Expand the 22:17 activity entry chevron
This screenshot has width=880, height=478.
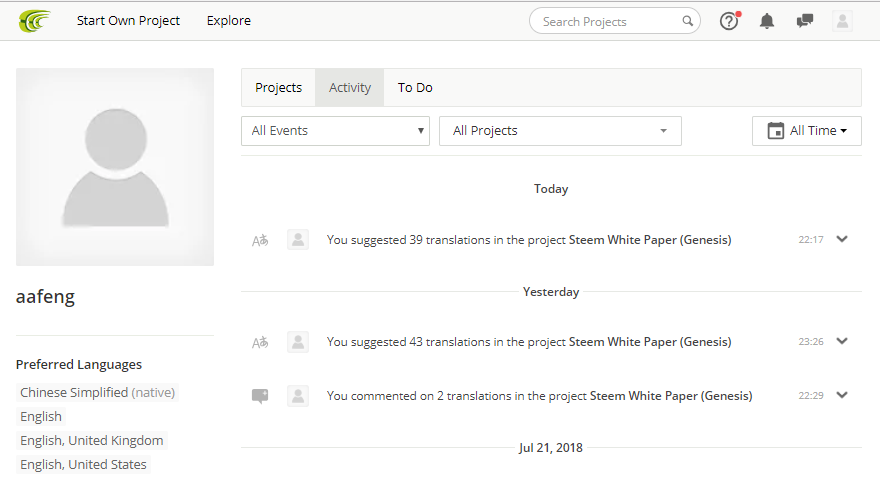pyautogui.click(x=842, y=239)
